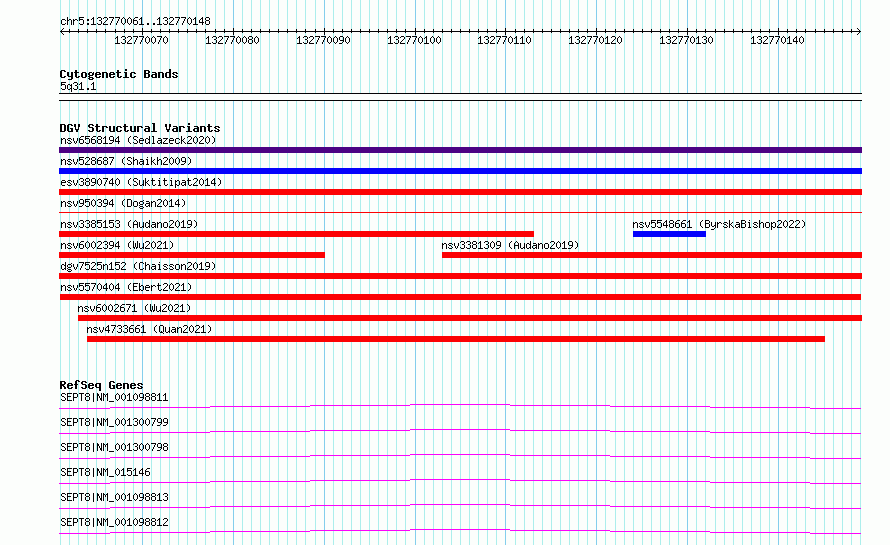The width and height of the screenshot is (890, 545).
Task: Click the nsv6568194 (Sedlazeck2020) variant label
Action: pos(138,140)
